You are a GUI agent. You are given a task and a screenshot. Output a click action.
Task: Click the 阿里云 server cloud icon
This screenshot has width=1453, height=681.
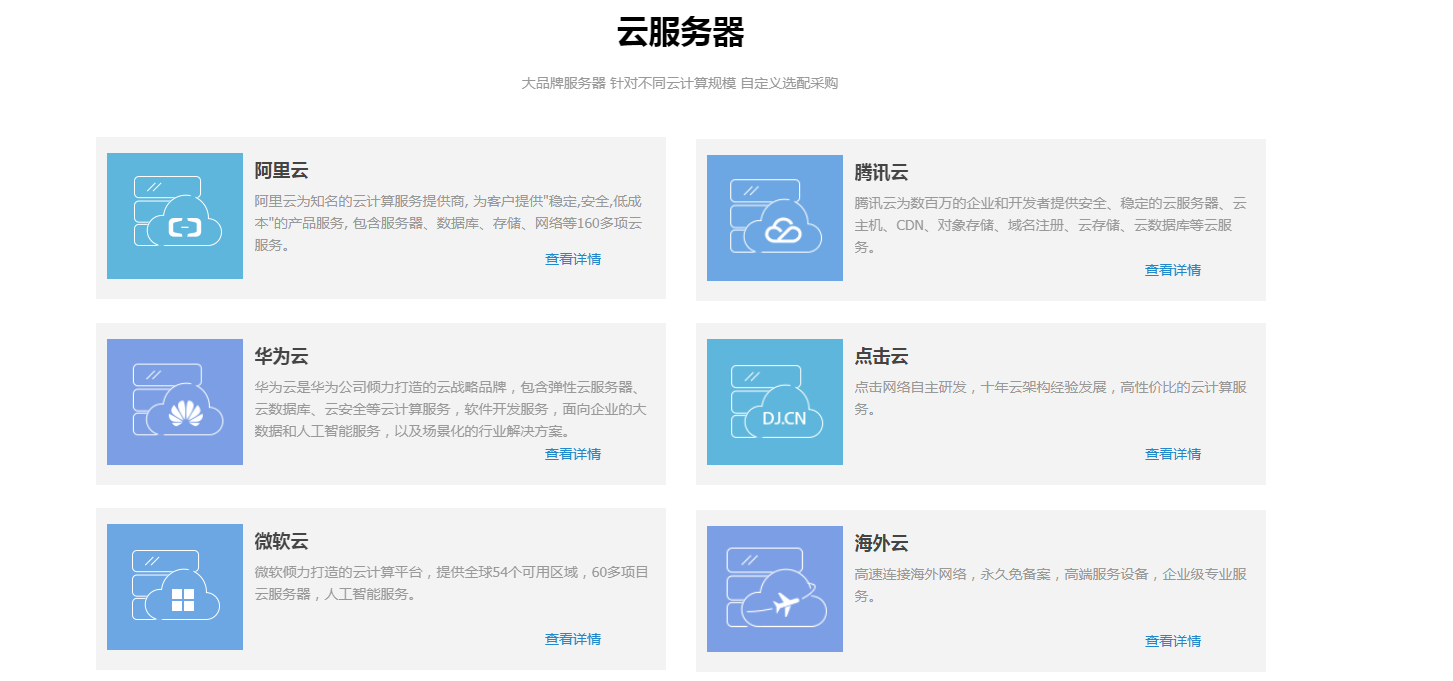[175, 216]
